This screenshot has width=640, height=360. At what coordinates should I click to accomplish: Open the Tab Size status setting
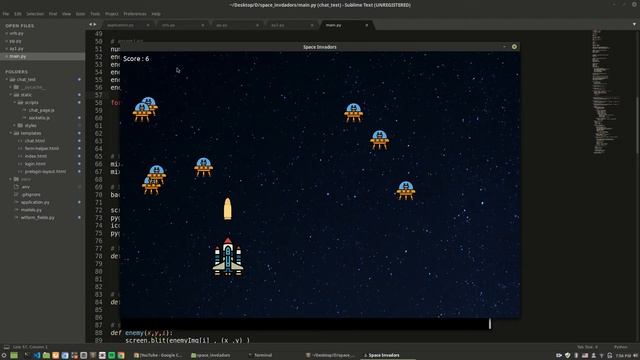click(587, 347)
